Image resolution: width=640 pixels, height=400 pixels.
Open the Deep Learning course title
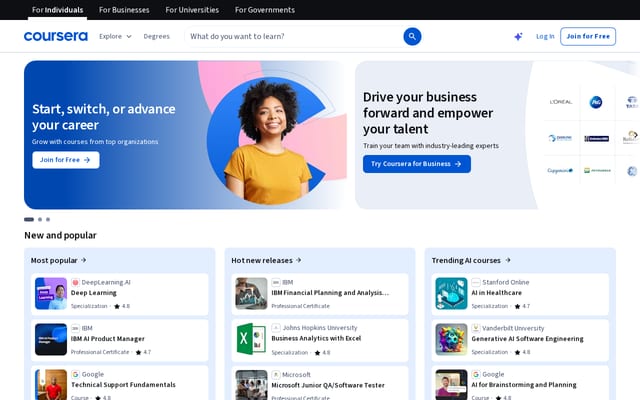pyautogui.click(x=93, y=293)
